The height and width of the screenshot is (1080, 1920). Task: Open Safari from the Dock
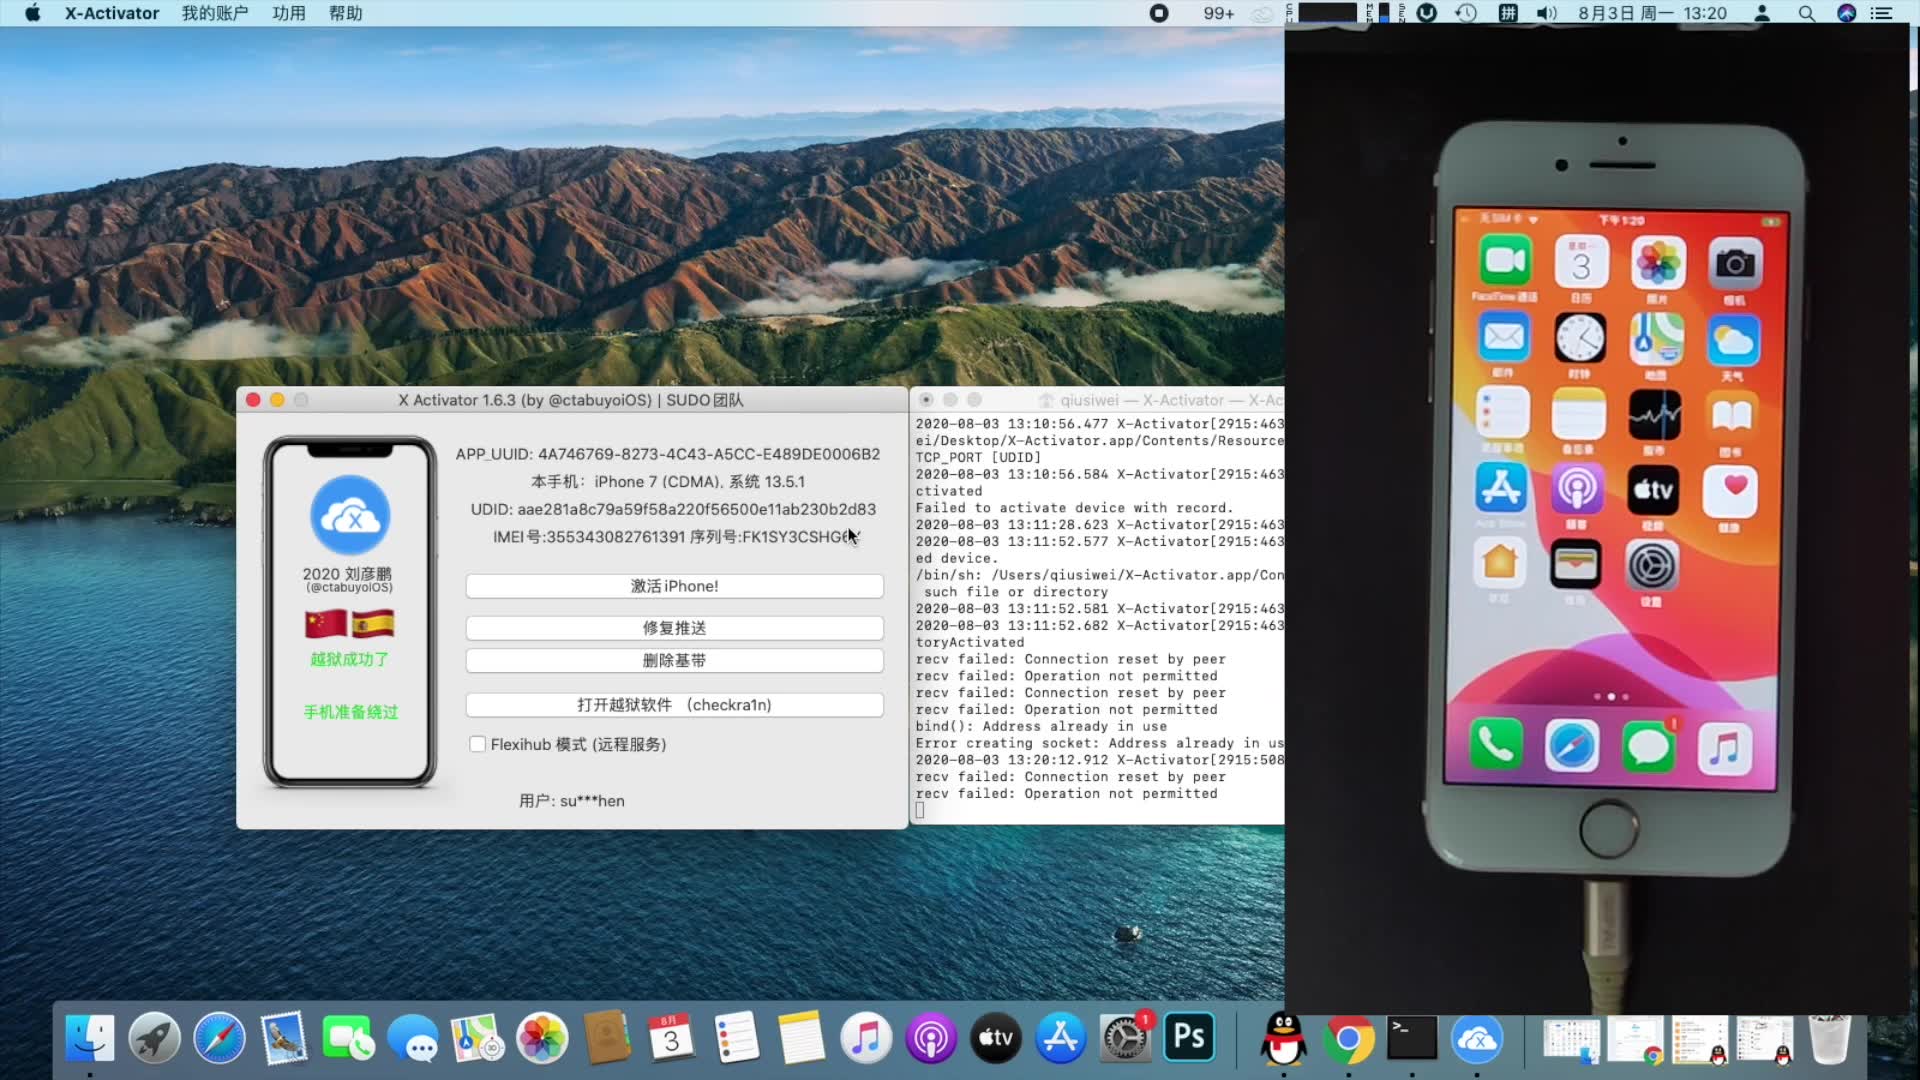point(219,1038)
